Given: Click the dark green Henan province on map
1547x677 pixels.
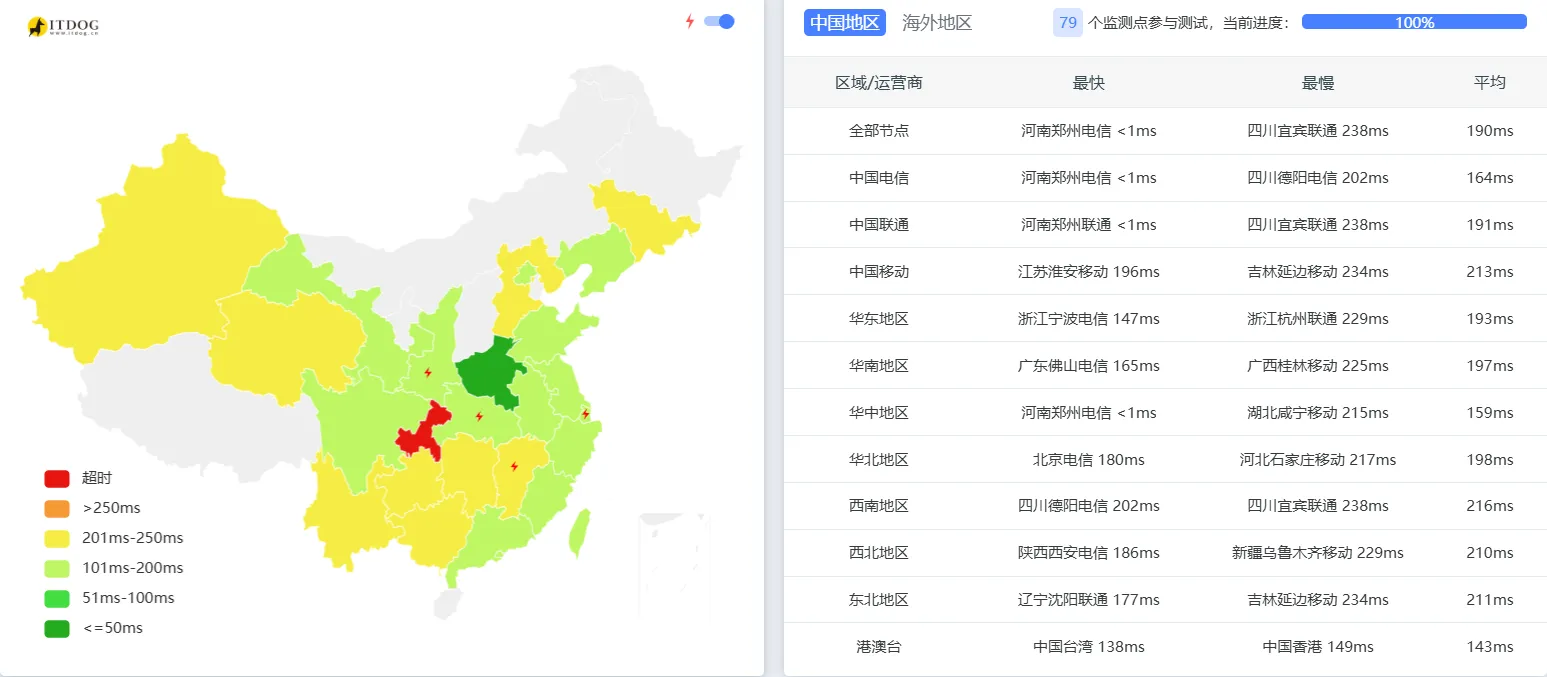Looking at the screenshot, I should [492, 372].
